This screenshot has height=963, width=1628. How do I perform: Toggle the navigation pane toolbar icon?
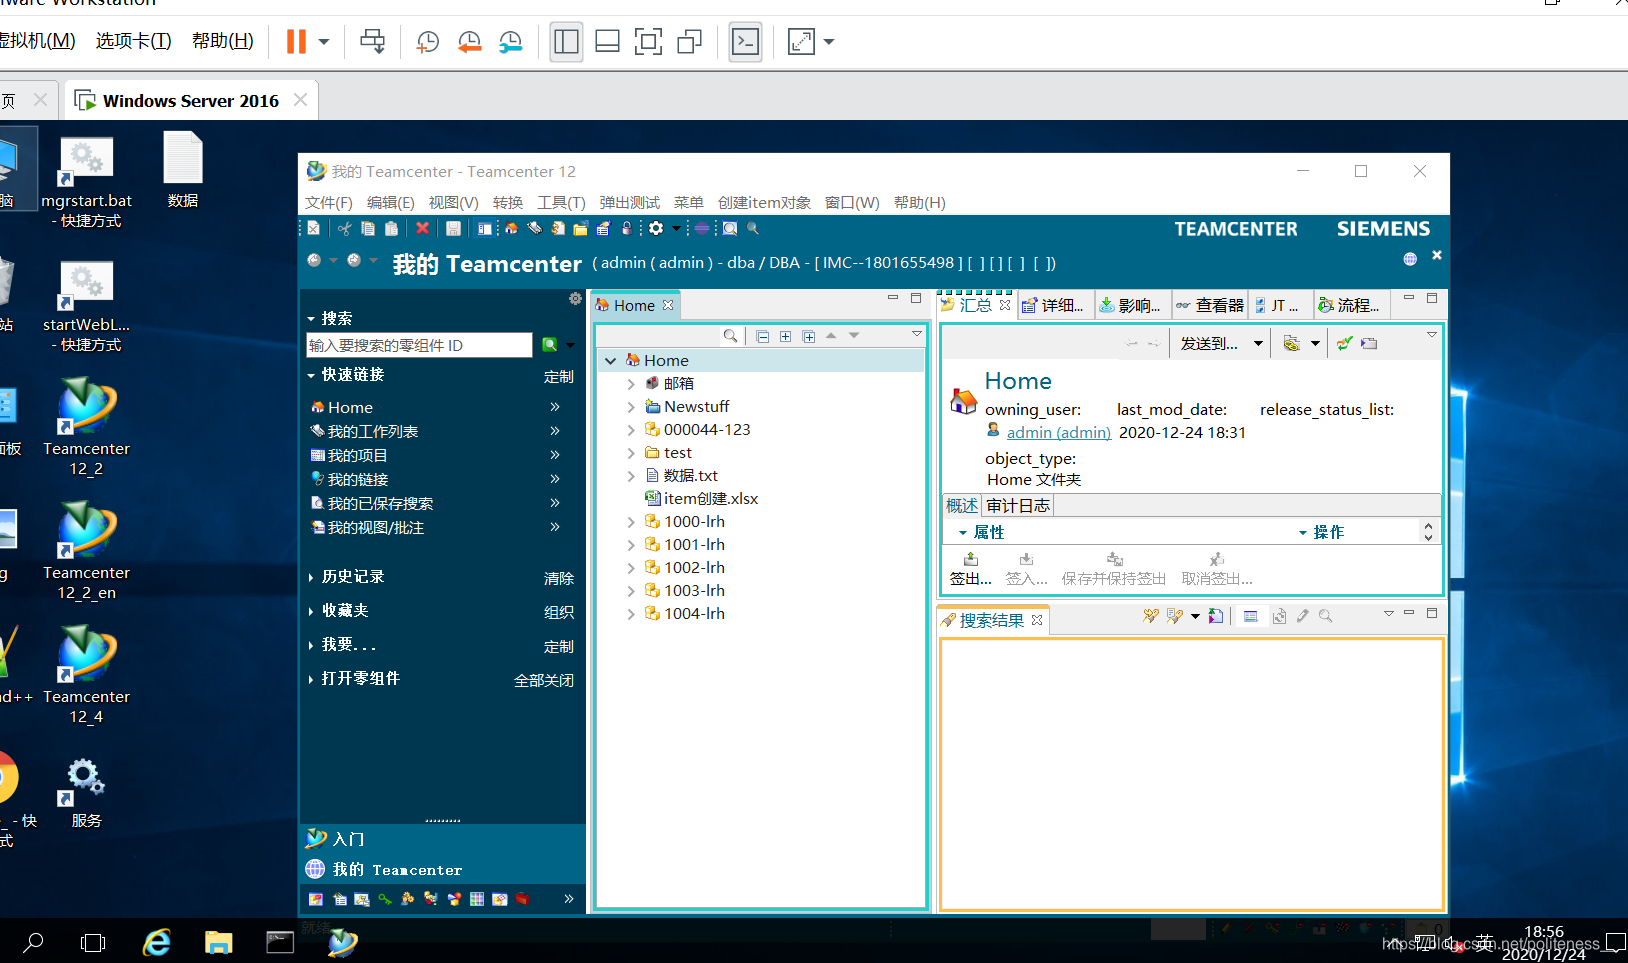(485, 229)
